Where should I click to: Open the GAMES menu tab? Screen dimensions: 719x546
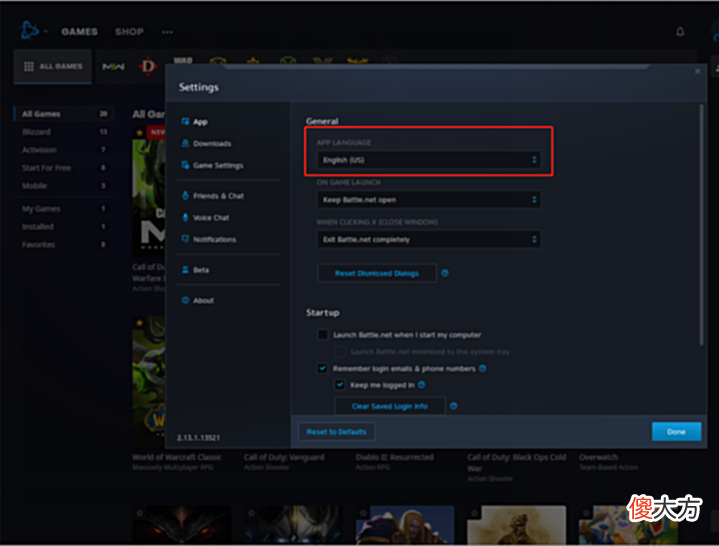point(79,32)
